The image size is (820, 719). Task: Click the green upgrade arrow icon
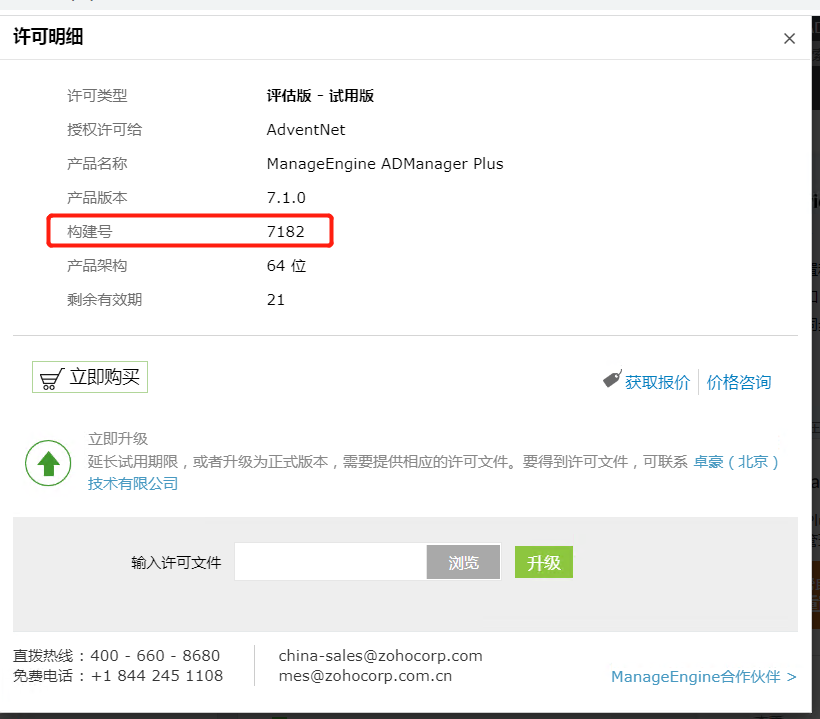click(47, 463)
